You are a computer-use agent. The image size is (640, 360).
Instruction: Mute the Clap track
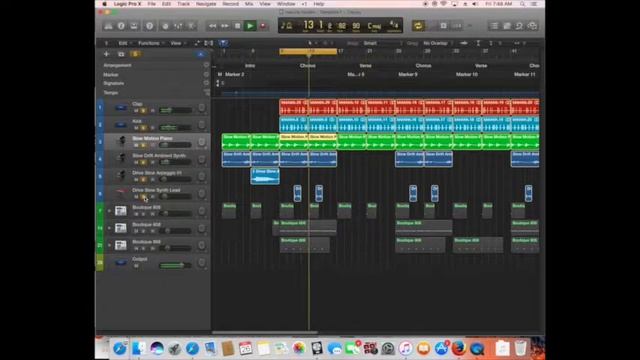(136, 111)
